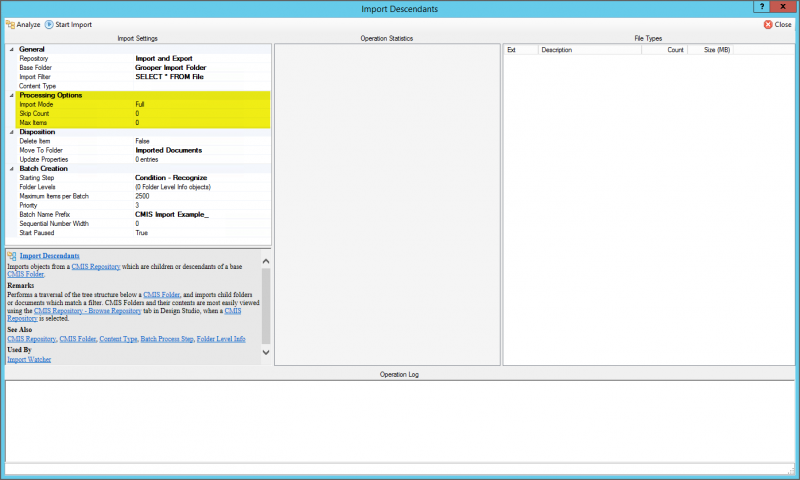This screenshot has height=480, width=800.
Task: Collapse the Processing Options section
Action: pyautogui.click(x=12, y=95)
